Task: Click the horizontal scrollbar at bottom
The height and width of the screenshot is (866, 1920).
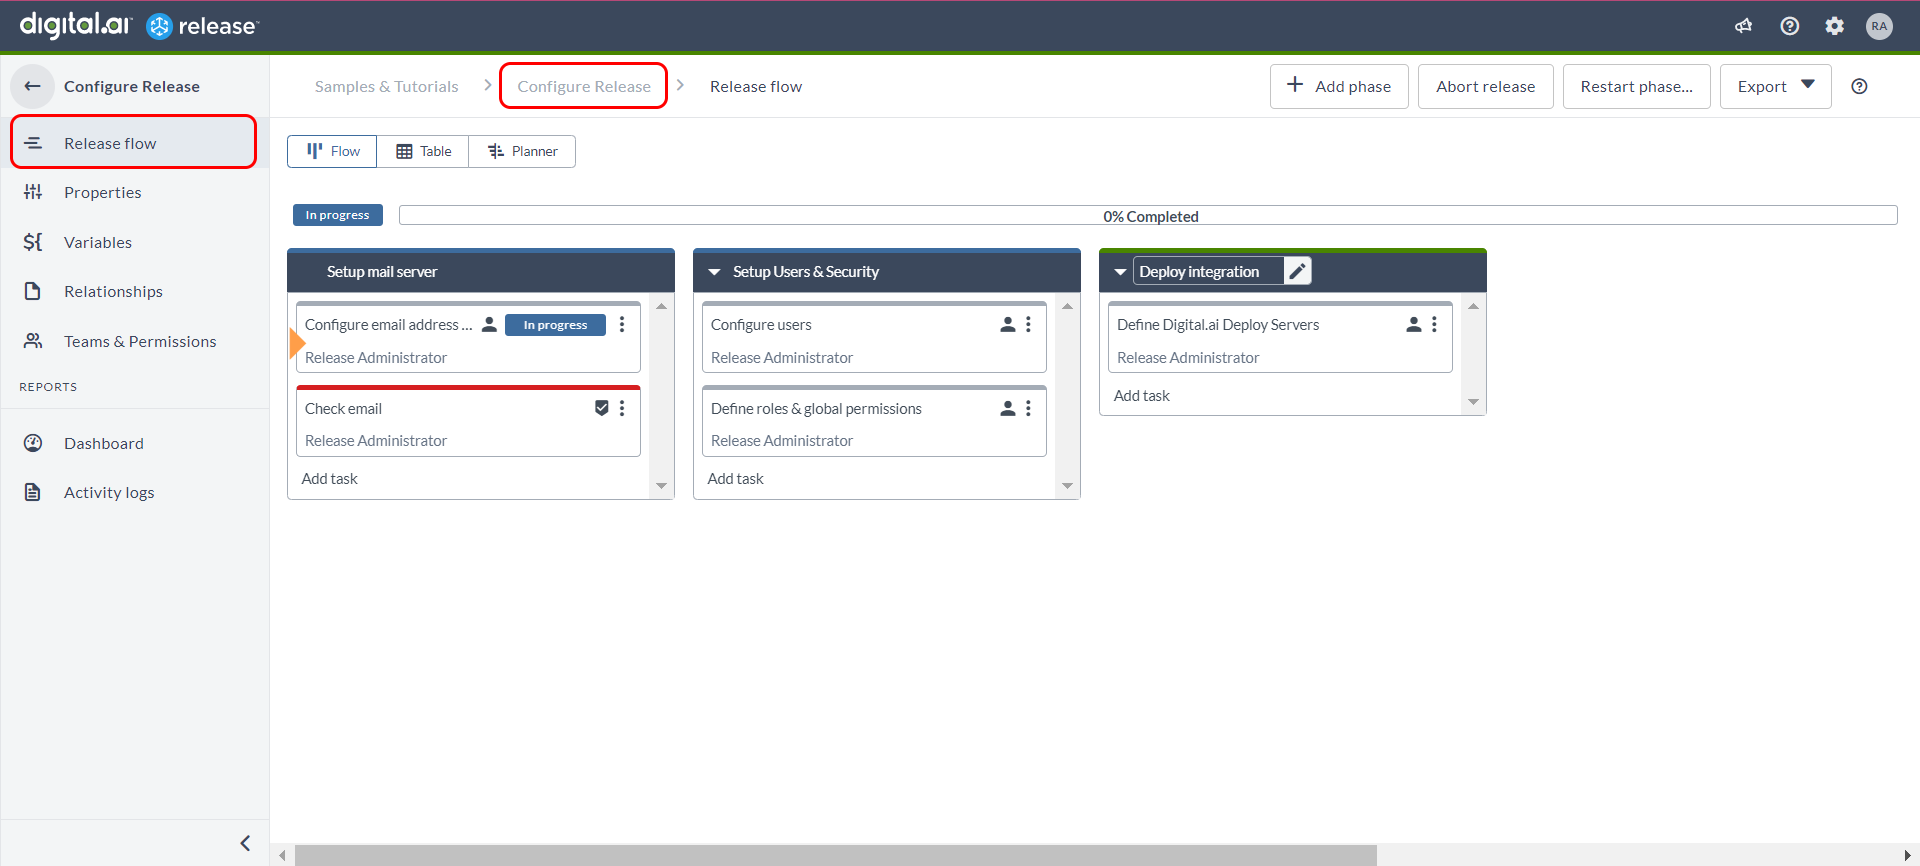Action: (x=836, y=855)
